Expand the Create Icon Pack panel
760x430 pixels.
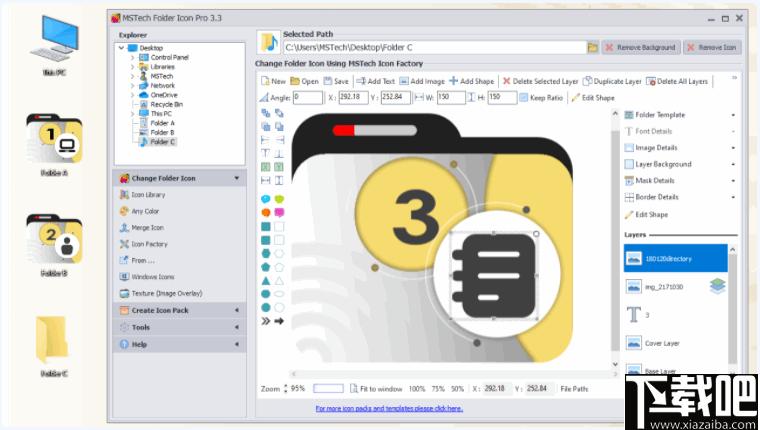[180, 310]
